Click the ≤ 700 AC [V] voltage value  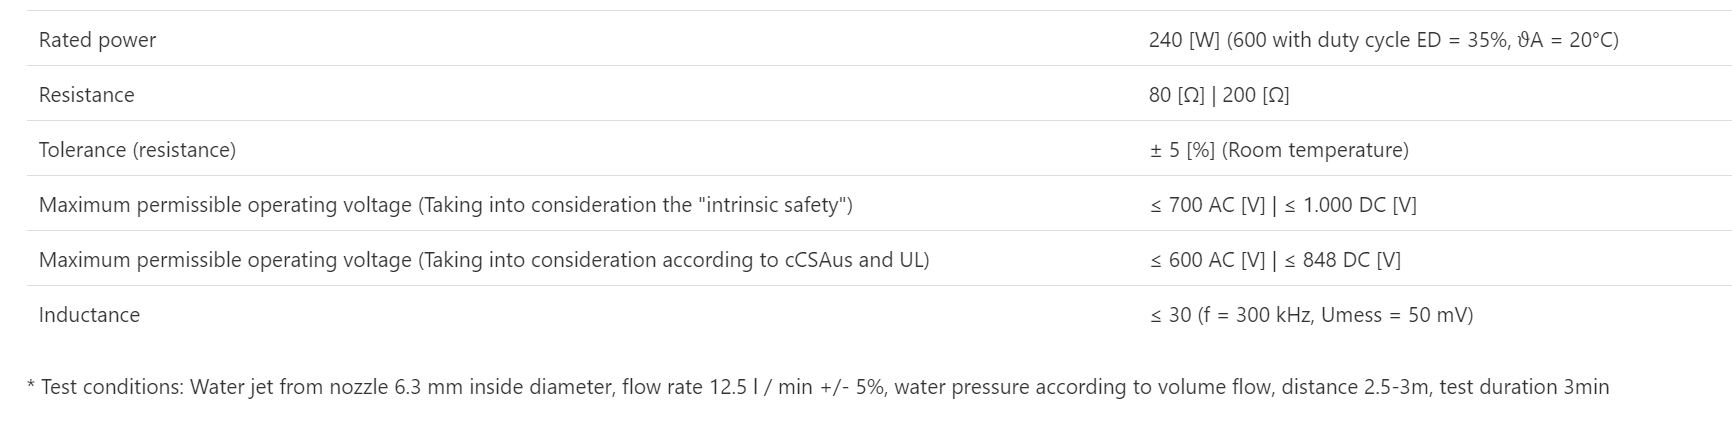point(1207,205)
